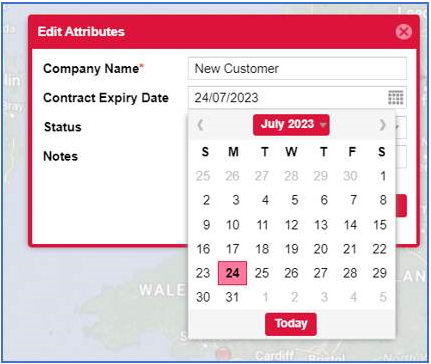The width and height of the screenshot is (431, 364).
Task: Select July 13 in the calendar
Action: pos(321,225)
